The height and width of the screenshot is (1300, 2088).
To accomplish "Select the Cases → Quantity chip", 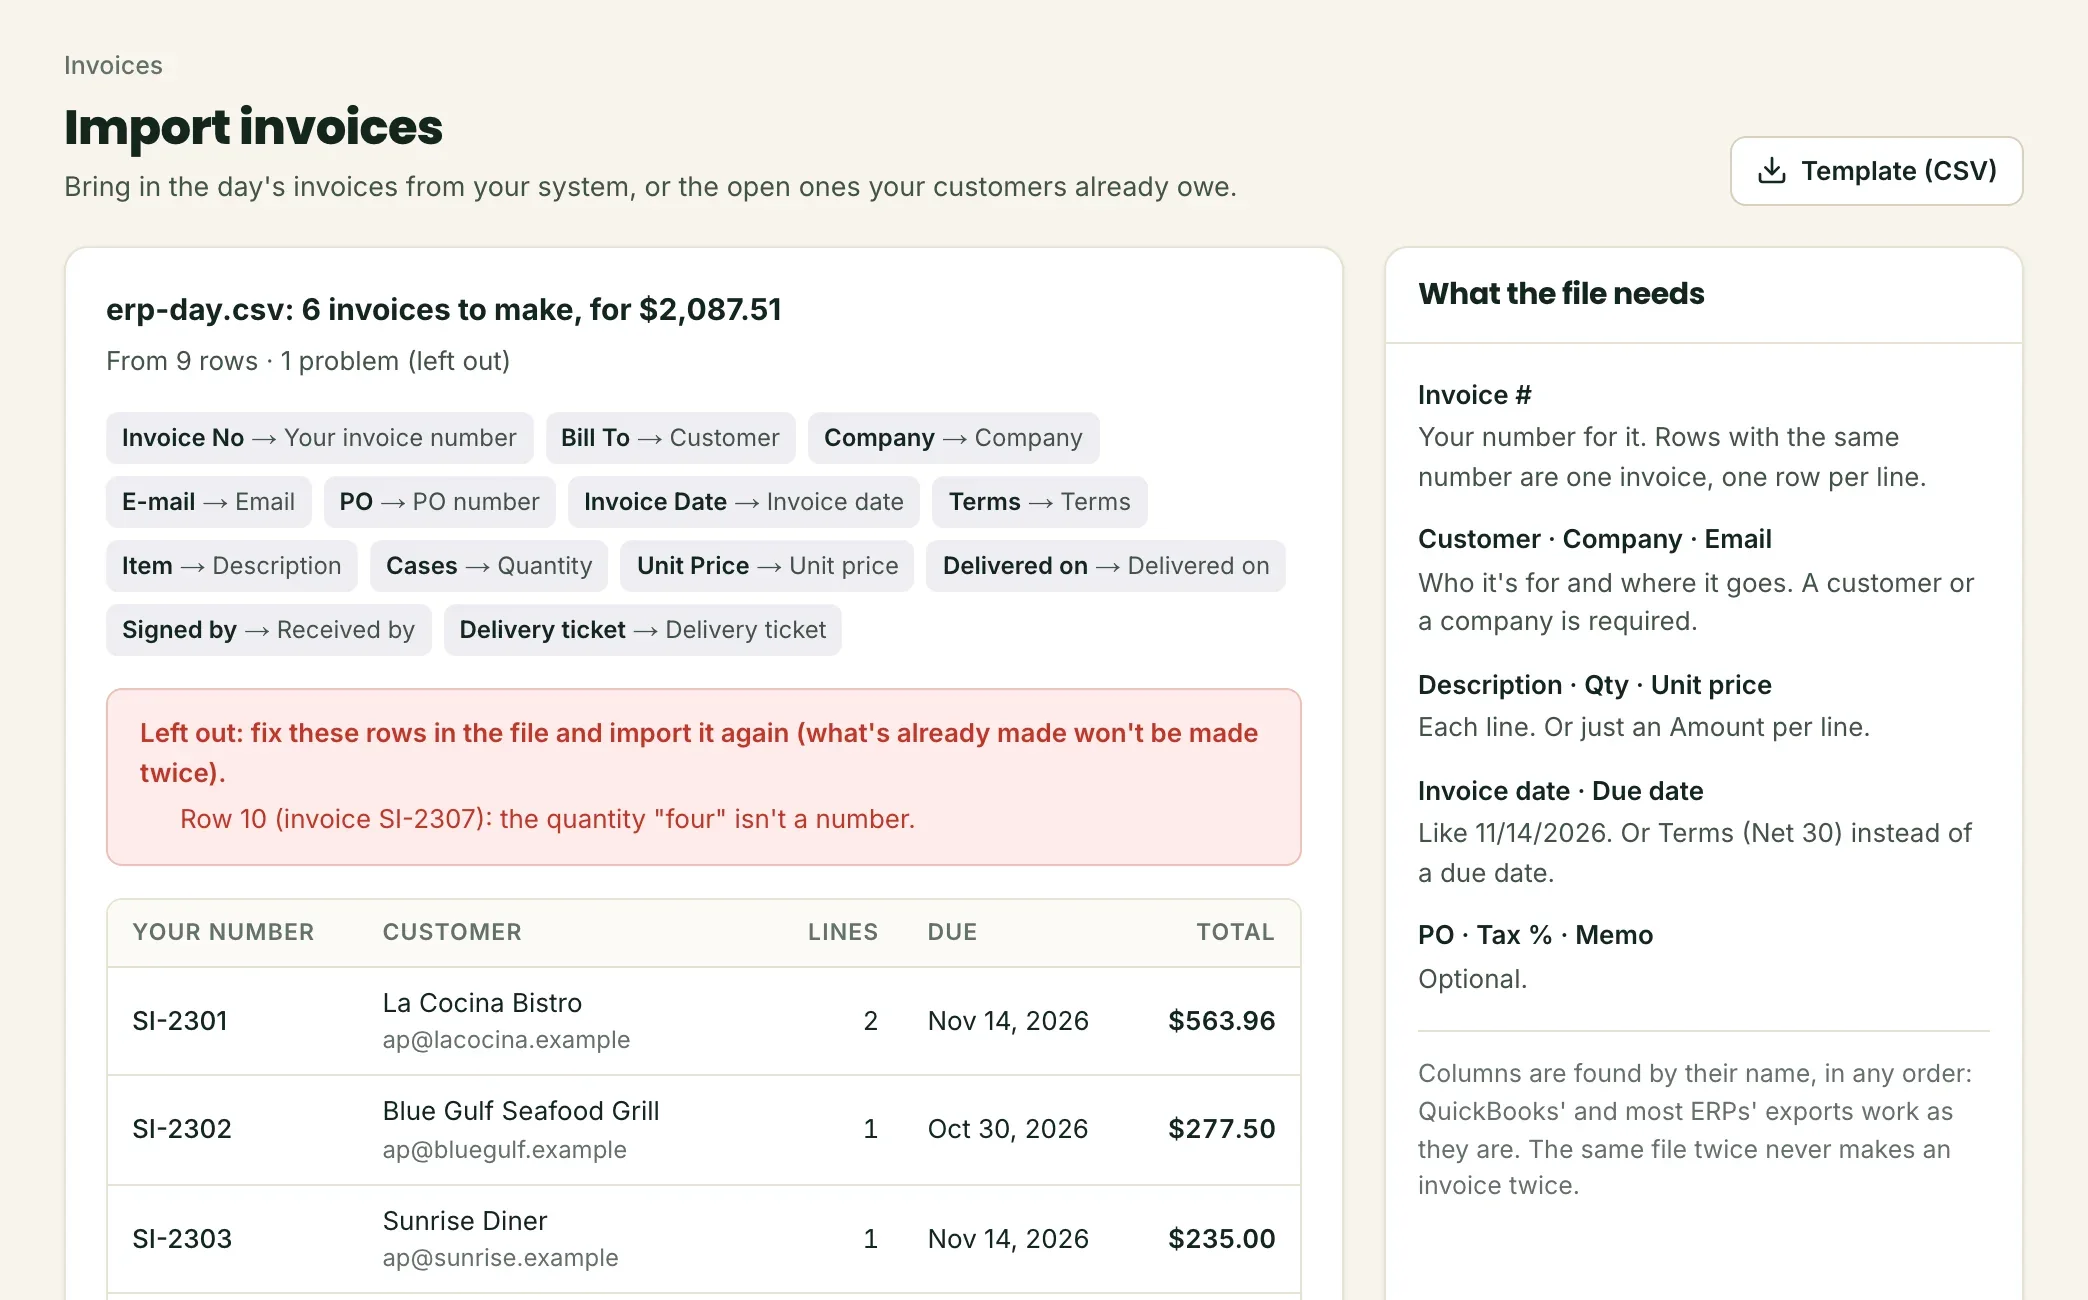I will click(x=489, y=566).
